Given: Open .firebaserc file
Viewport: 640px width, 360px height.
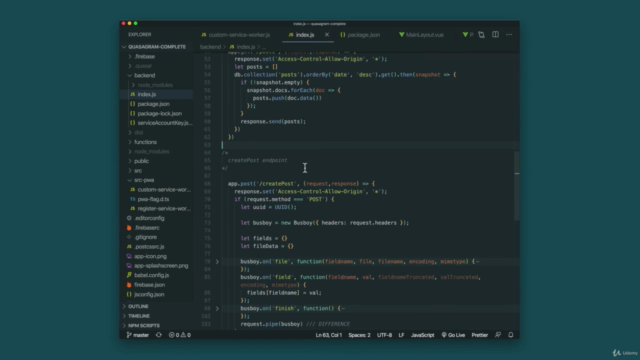Looking at the screenshot, I should point(147,228).
